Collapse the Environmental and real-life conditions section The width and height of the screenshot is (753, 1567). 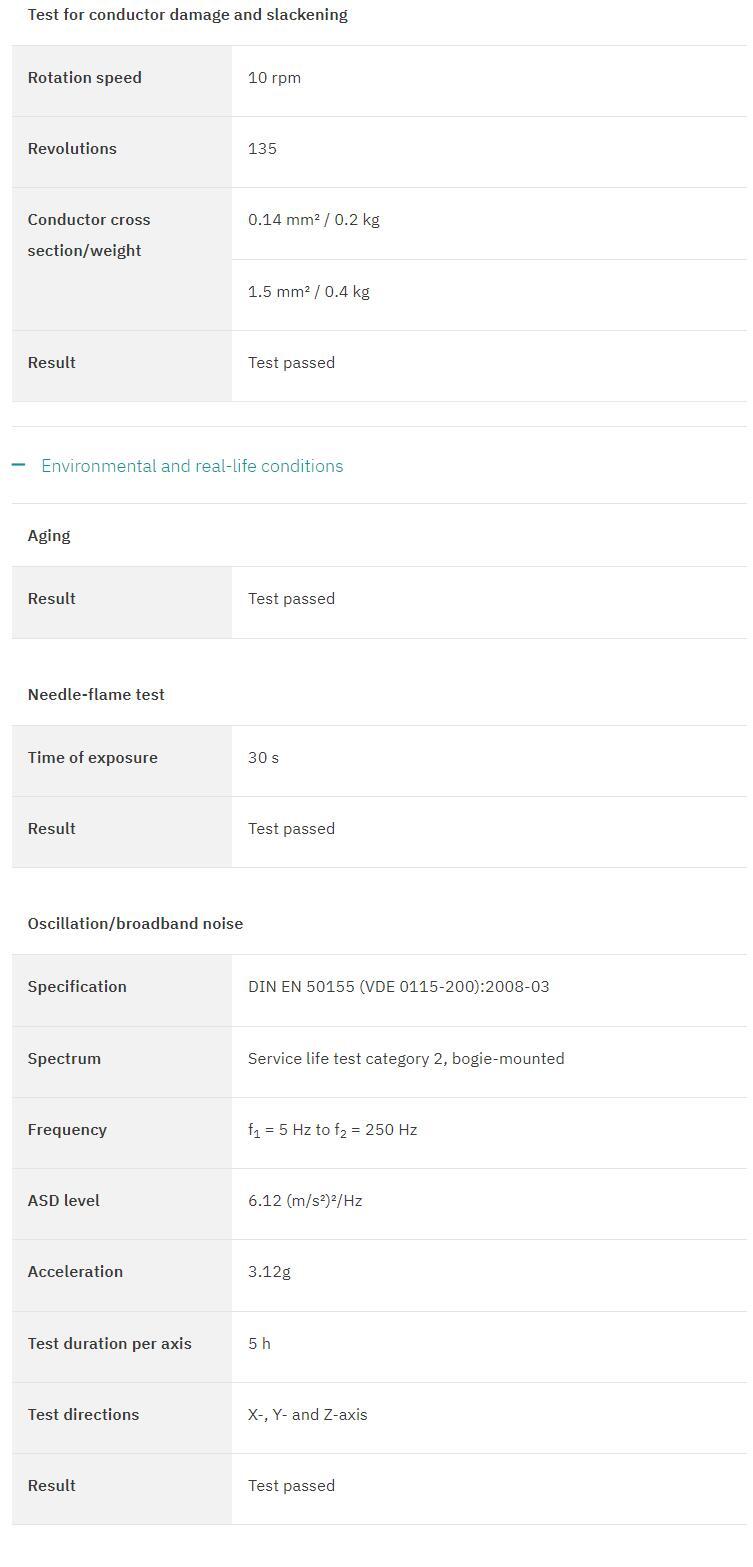pyautogui.click(x=192, y=466)
